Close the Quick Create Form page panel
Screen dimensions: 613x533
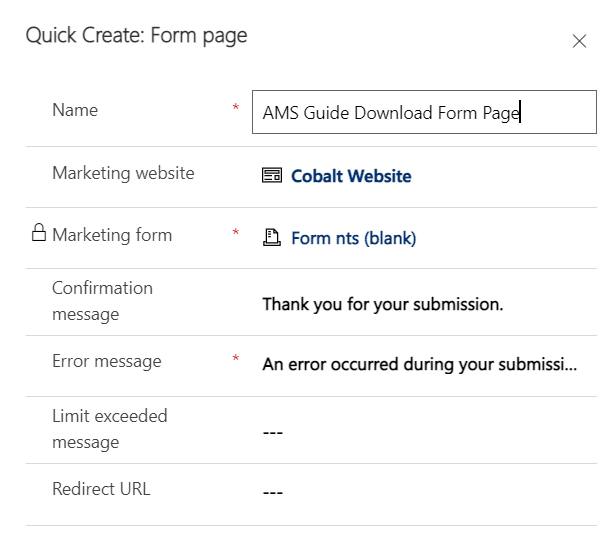[579, 41]
